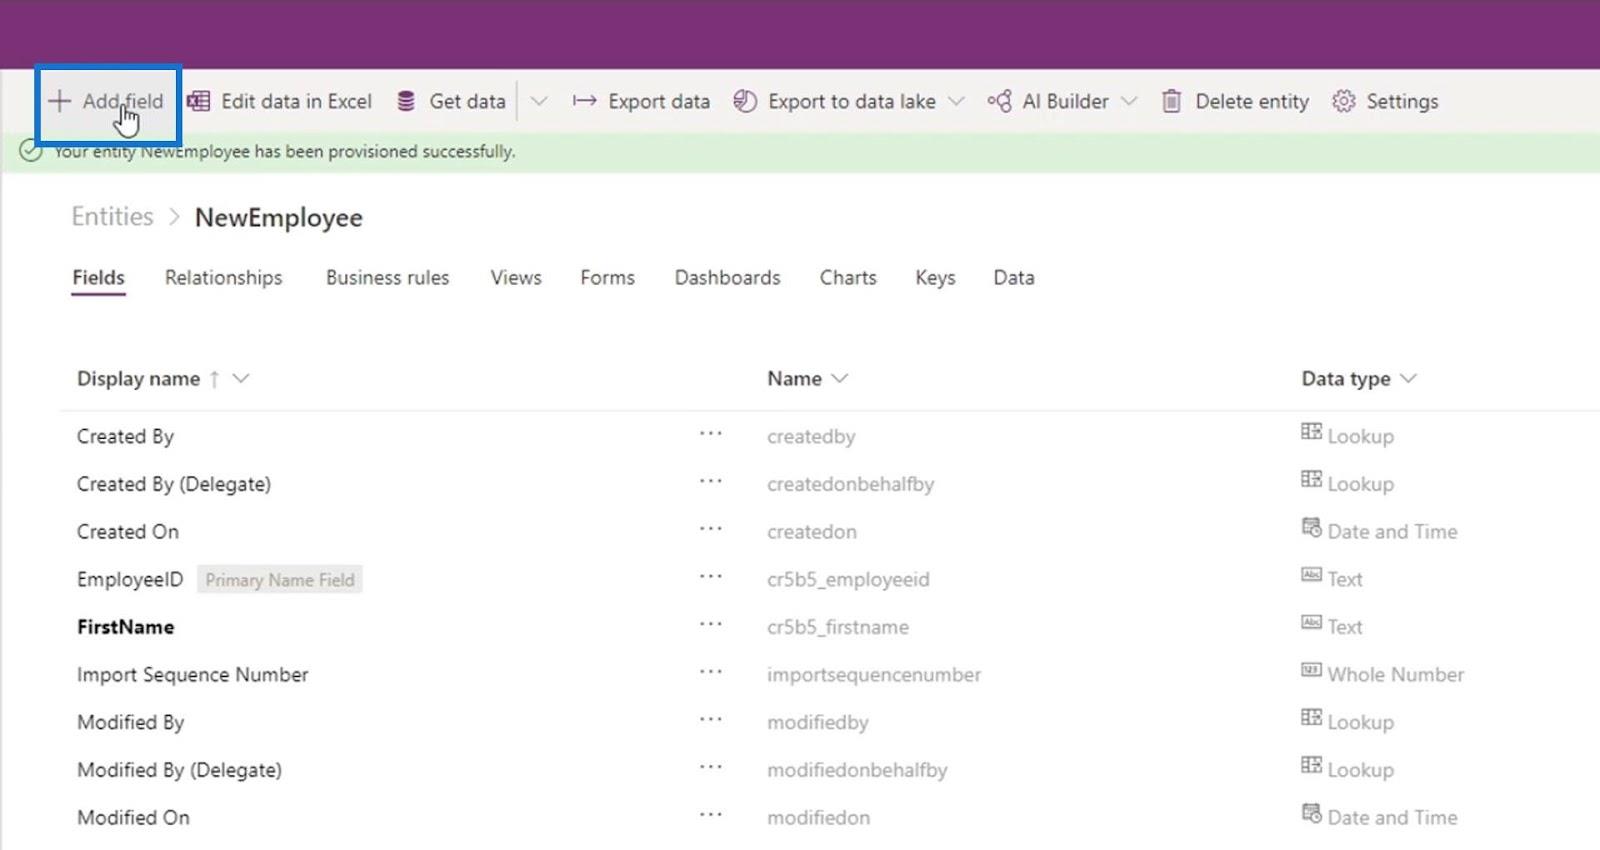Click the createdonbehalfby name cell
Viewport: 1600px width, 850px height.
(850, 484)
